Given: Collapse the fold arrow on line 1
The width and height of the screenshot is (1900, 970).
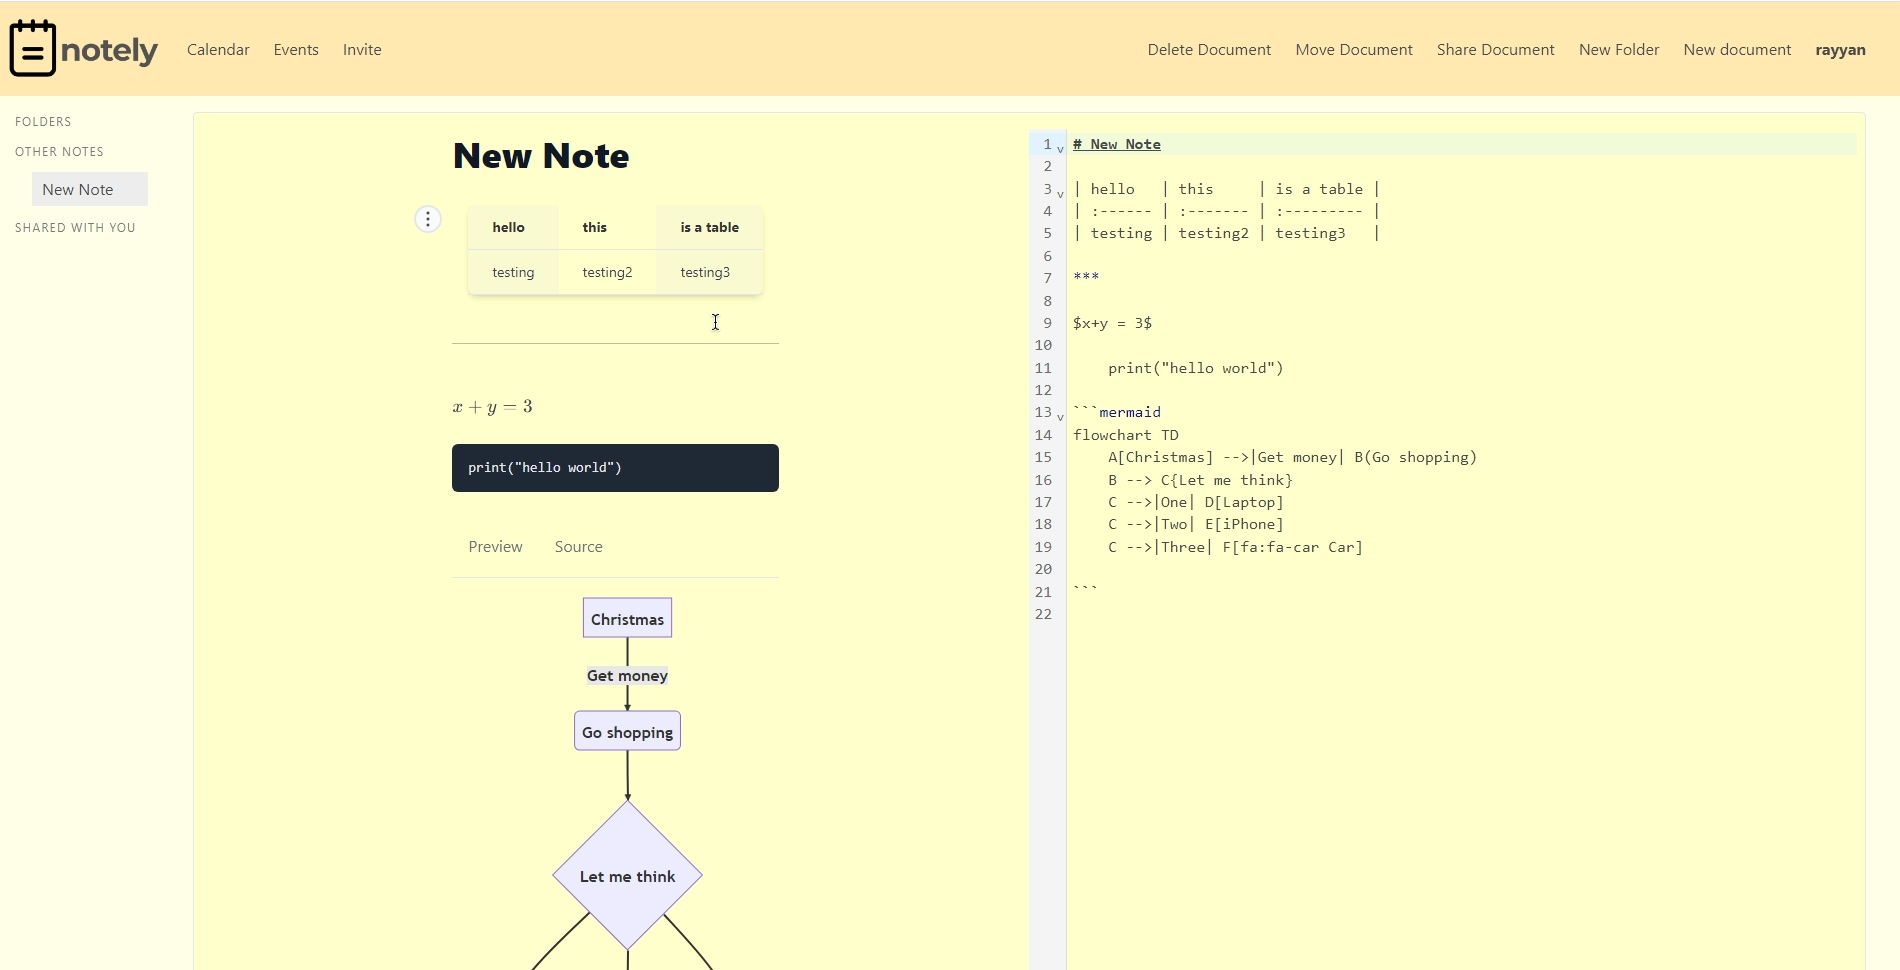Looking at the screenshot, I should (1060, 149).
